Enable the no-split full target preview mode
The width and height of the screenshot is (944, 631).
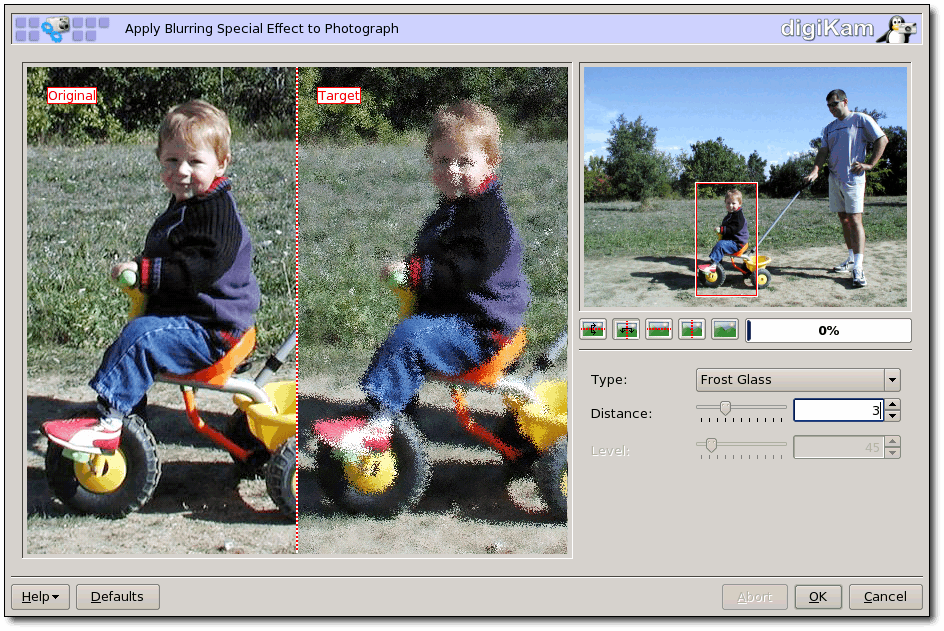pyautogui.click(x=724, y=330)
